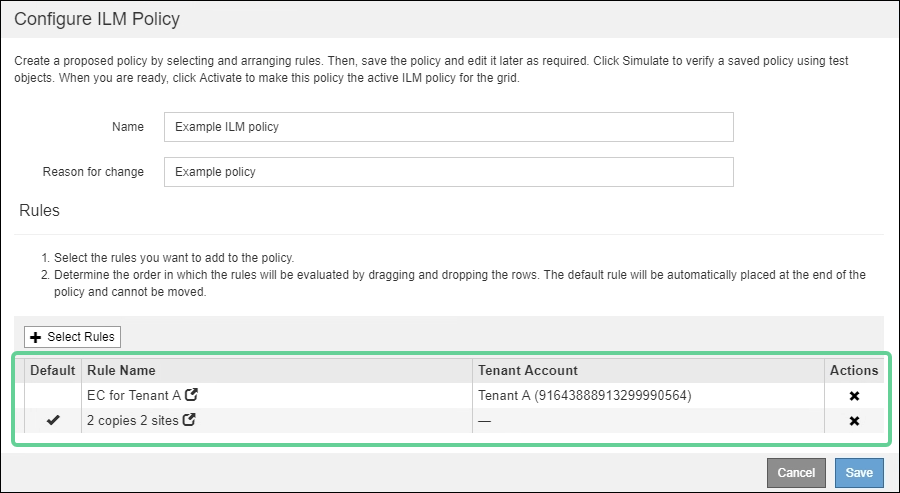
Task: Cancel the policy configuration
Action: click(796, 473)
